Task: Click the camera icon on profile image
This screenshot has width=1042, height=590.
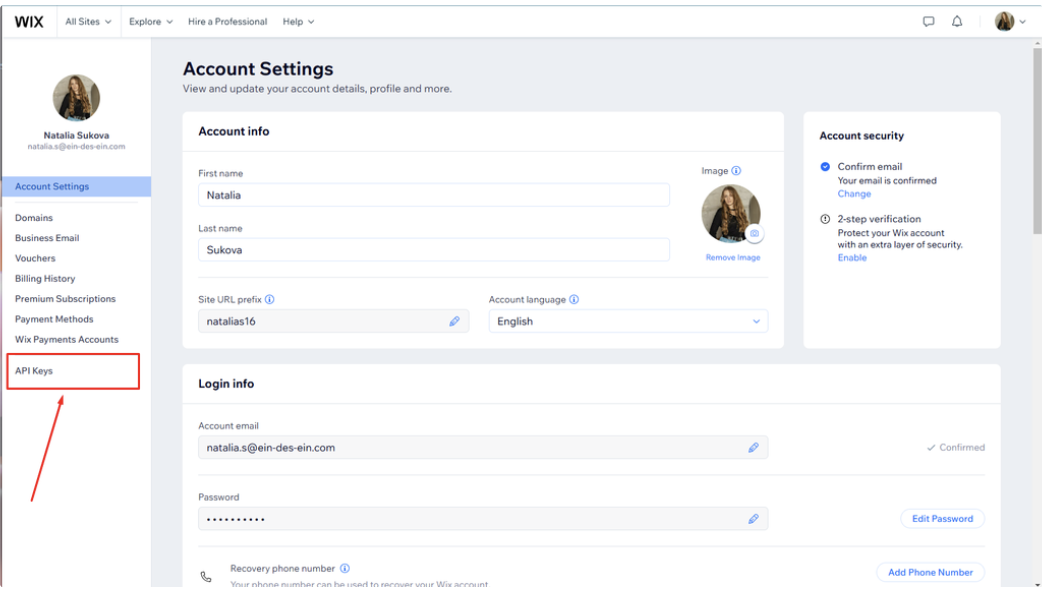Action: [754, 233]
